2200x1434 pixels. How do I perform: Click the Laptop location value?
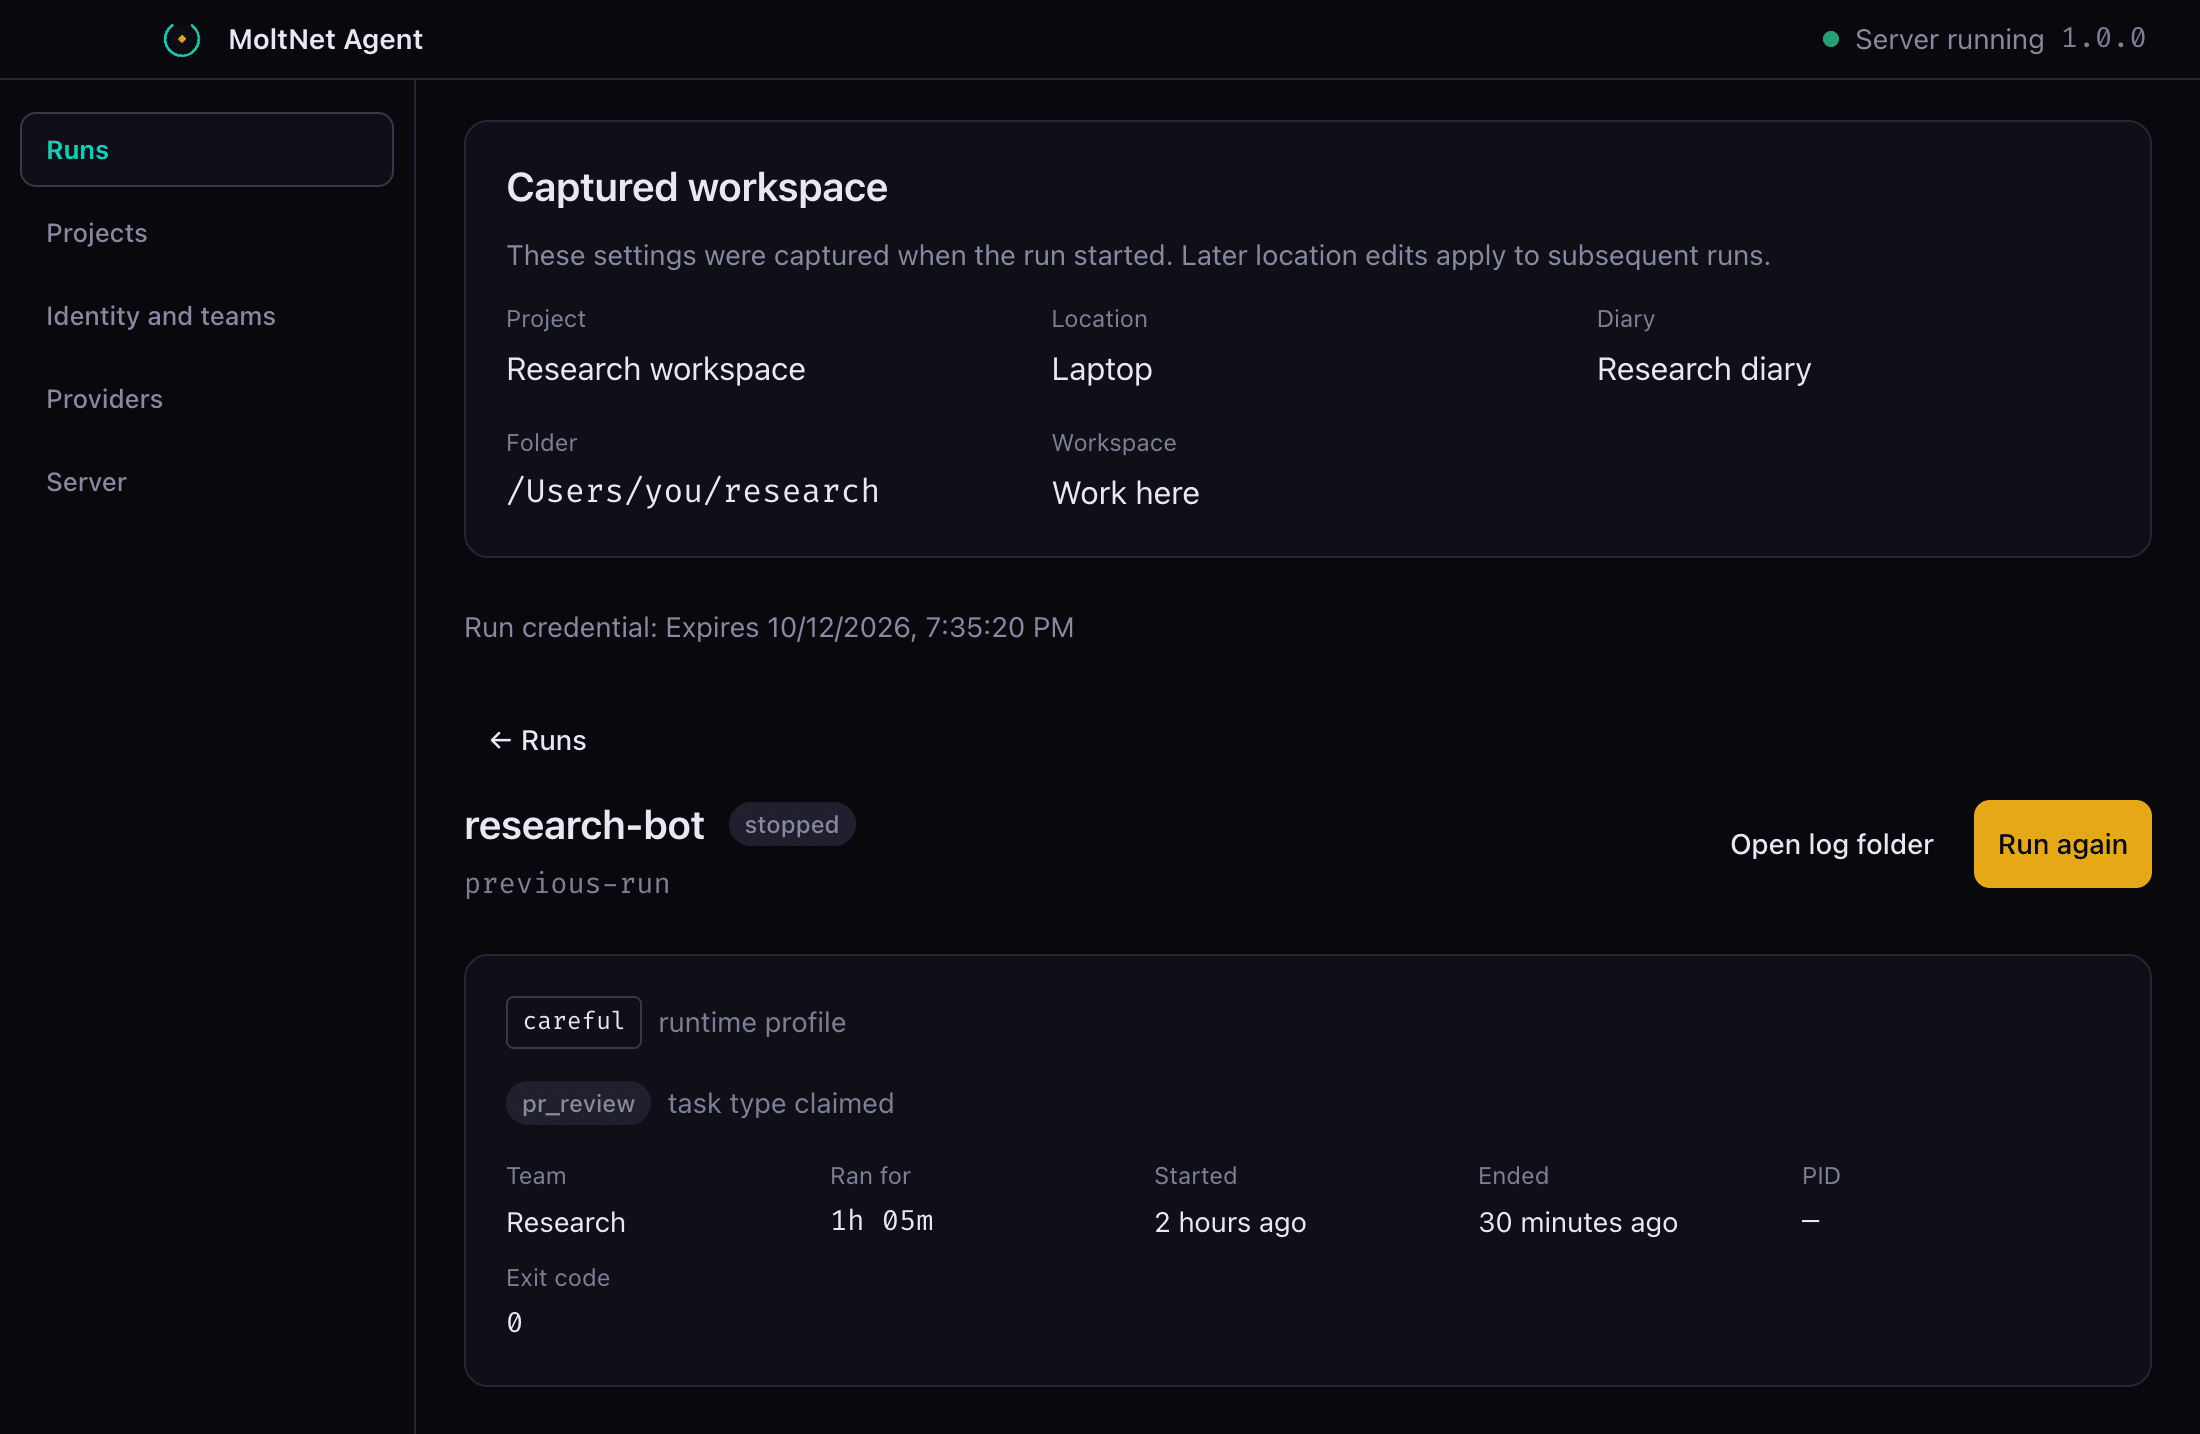(1101, 369)
